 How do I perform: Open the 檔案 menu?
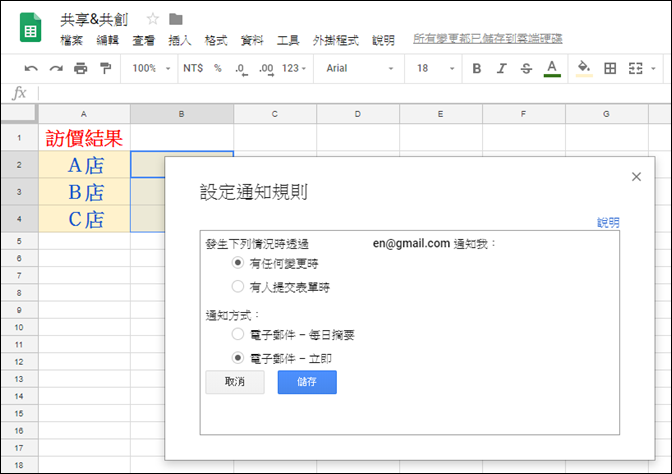71,40
